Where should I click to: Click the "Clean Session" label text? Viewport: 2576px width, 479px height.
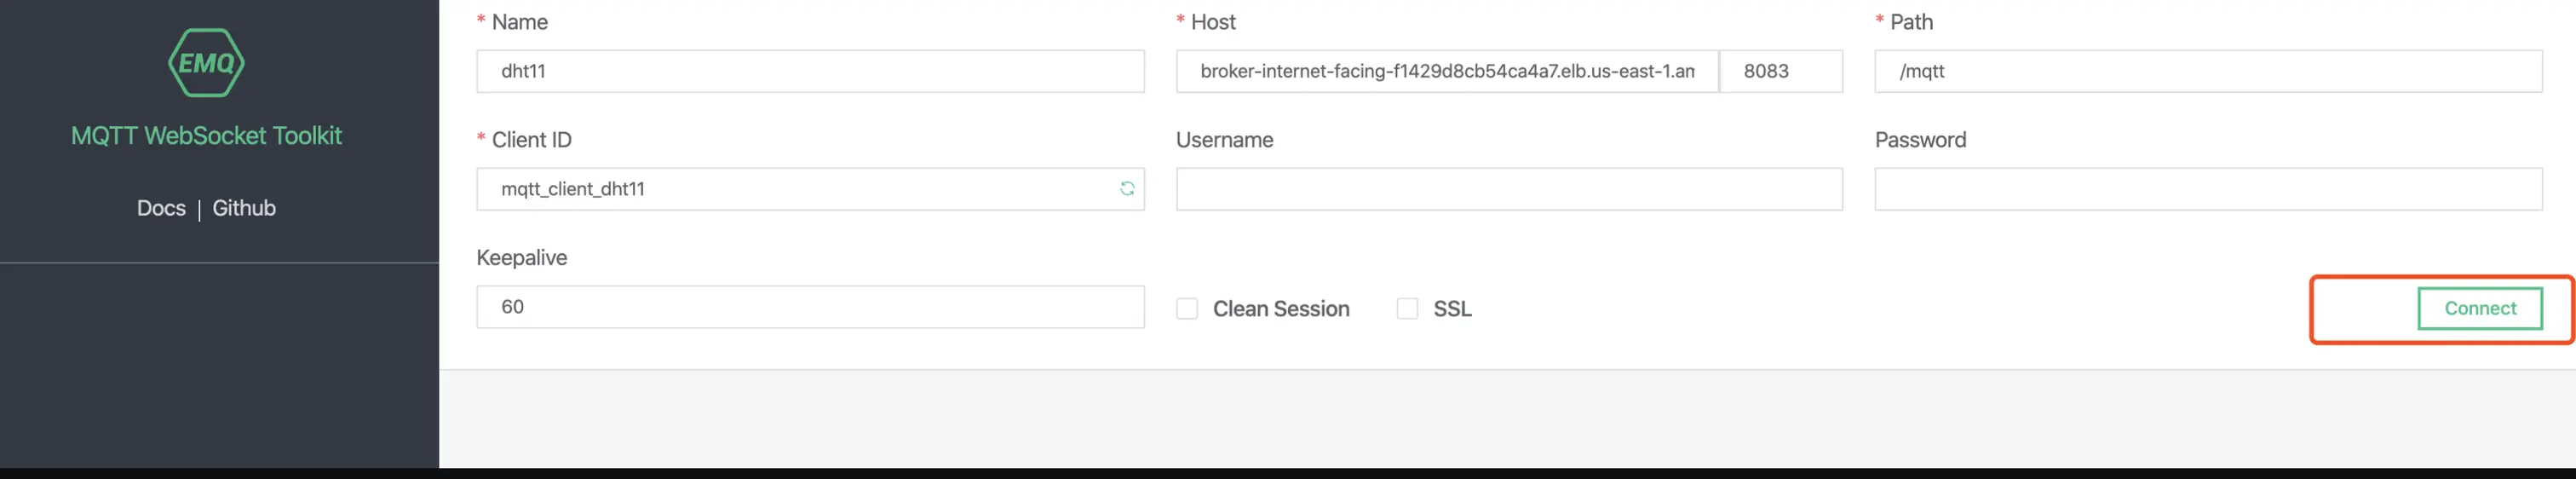point(1281,309)
